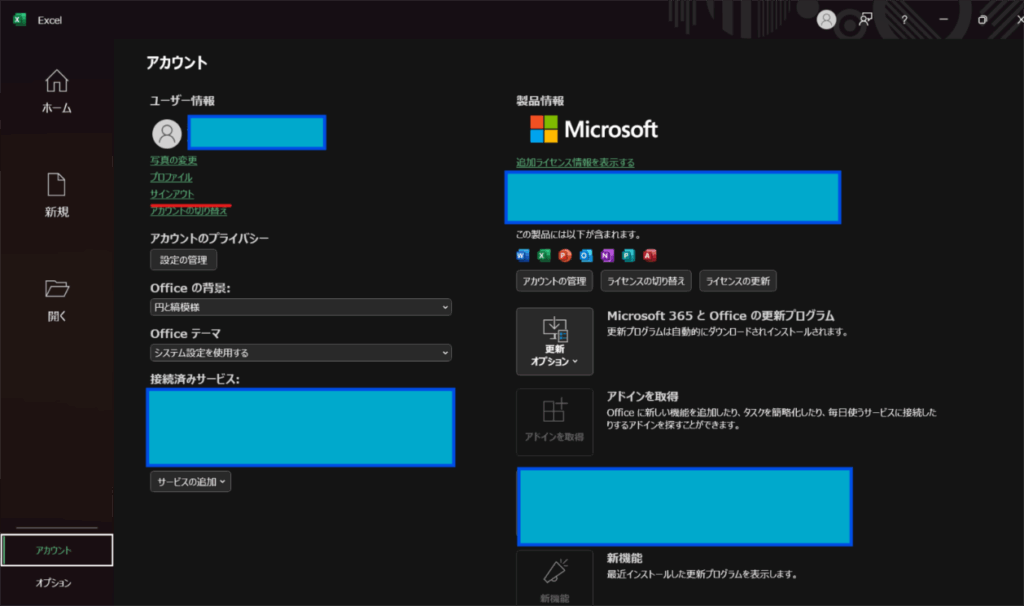The width and height of the screenshot is (1024, 606).
Task: Click the Excel icon in the included apps row
Action: coord(544,255)
